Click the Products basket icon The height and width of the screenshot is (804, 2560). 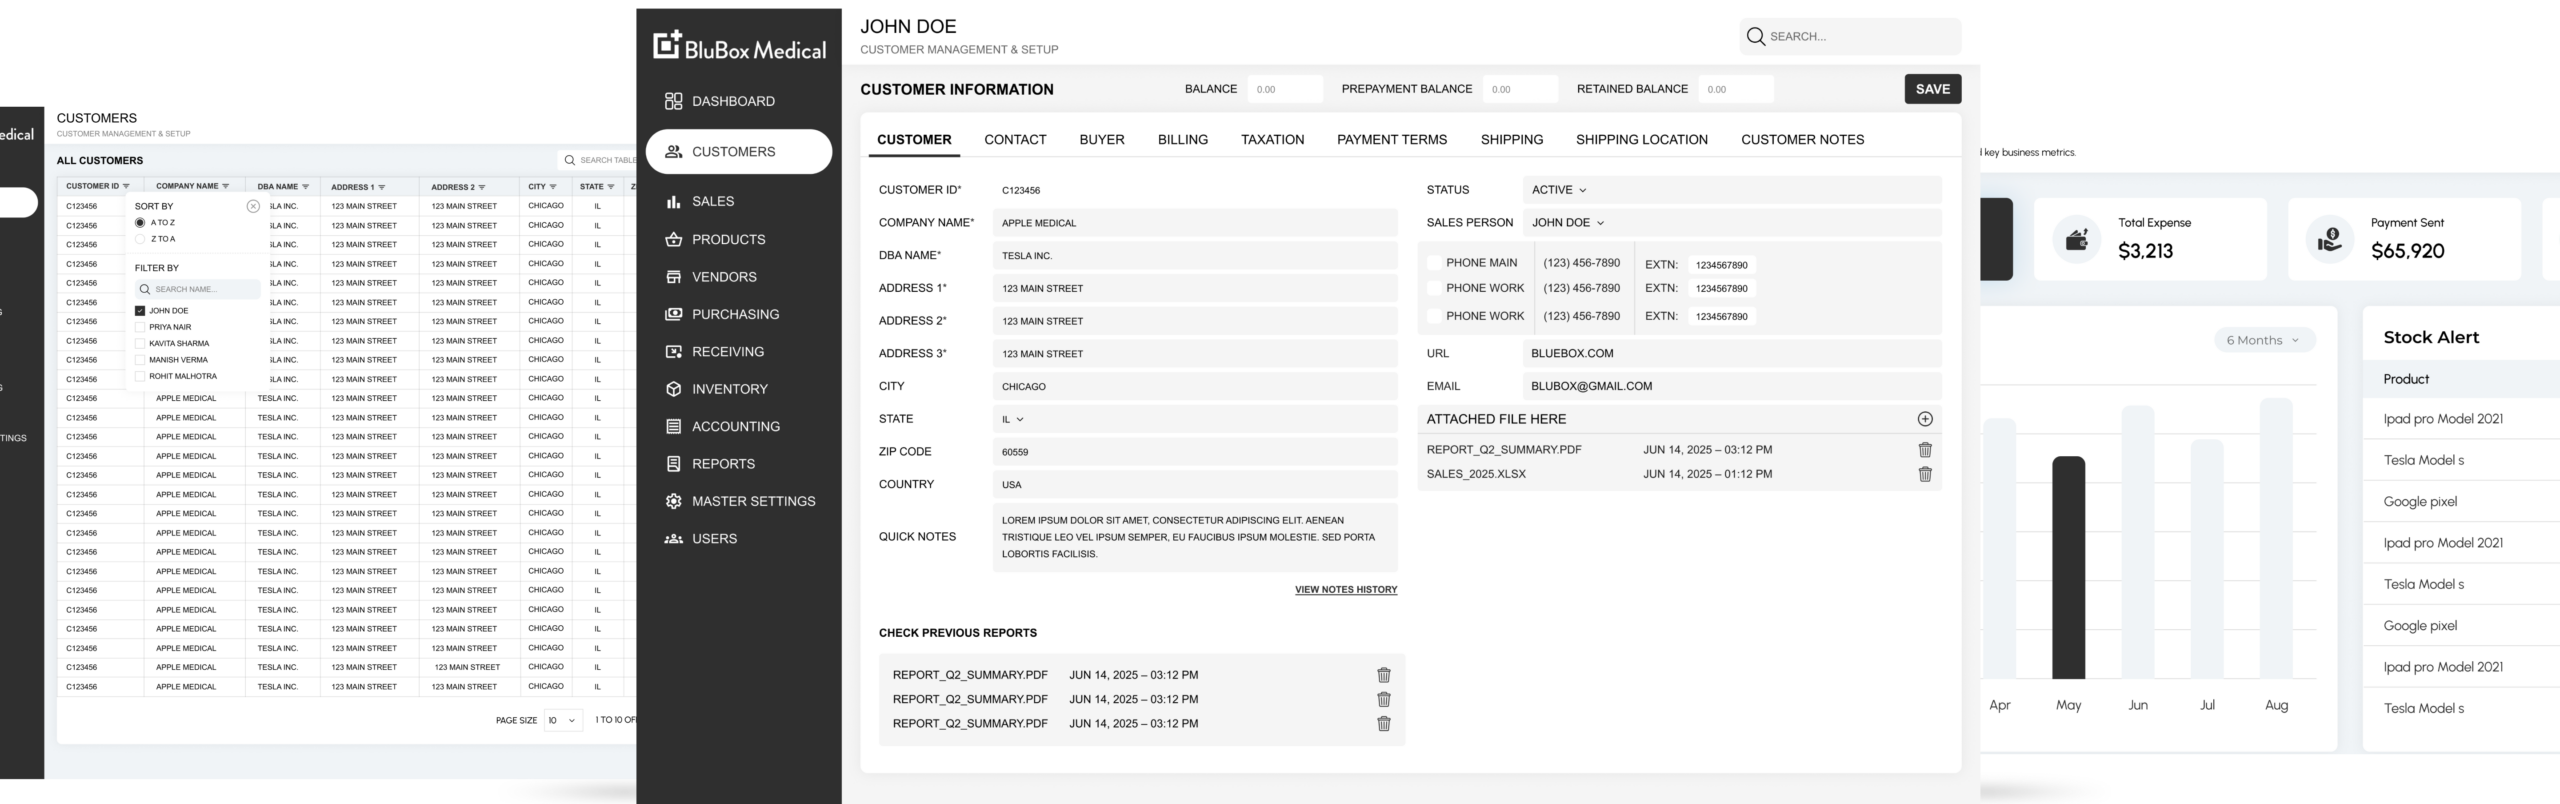click(x=673, y=240)
